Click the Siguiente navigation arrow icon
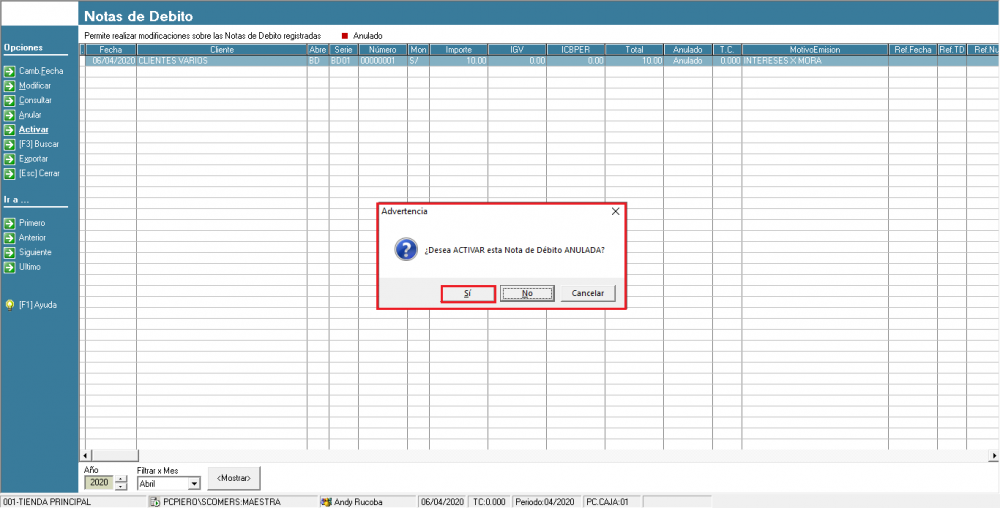 pyautogui.click(x=9, y=252)
